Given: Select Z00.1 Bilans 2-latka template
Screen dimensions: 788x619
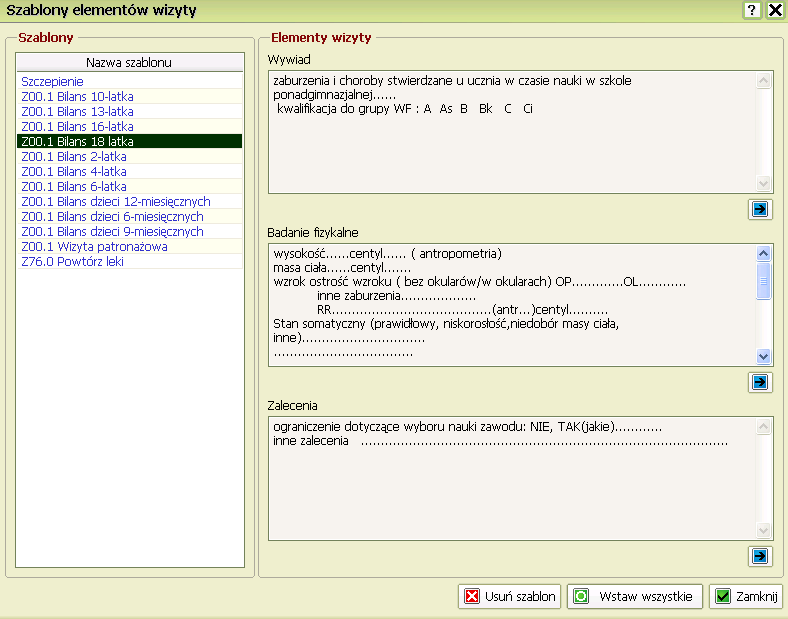Looking at the screenshot, I should tap(130, 156).
